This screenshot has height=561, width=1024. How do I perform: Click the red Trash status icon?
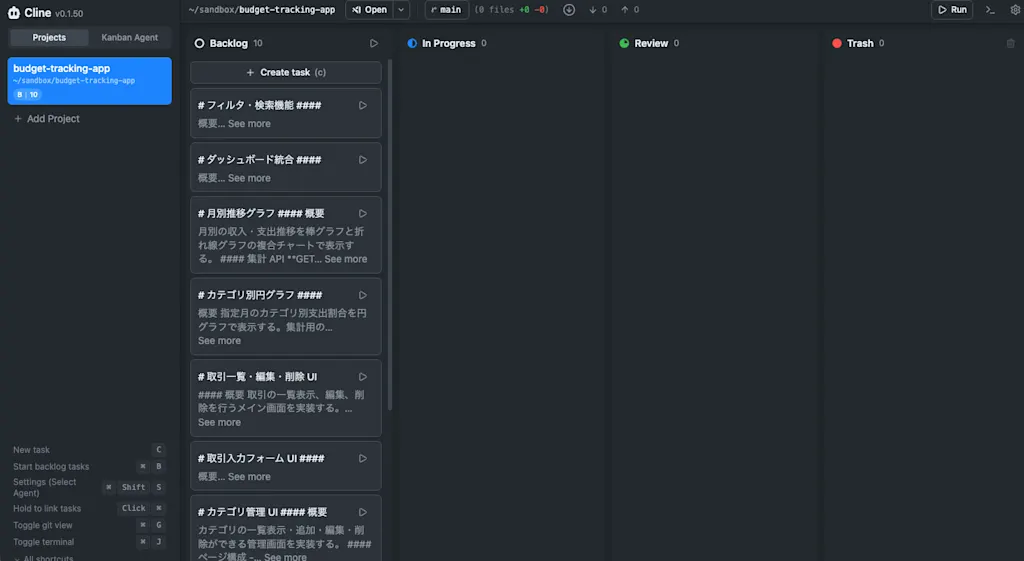click(837, 43)
